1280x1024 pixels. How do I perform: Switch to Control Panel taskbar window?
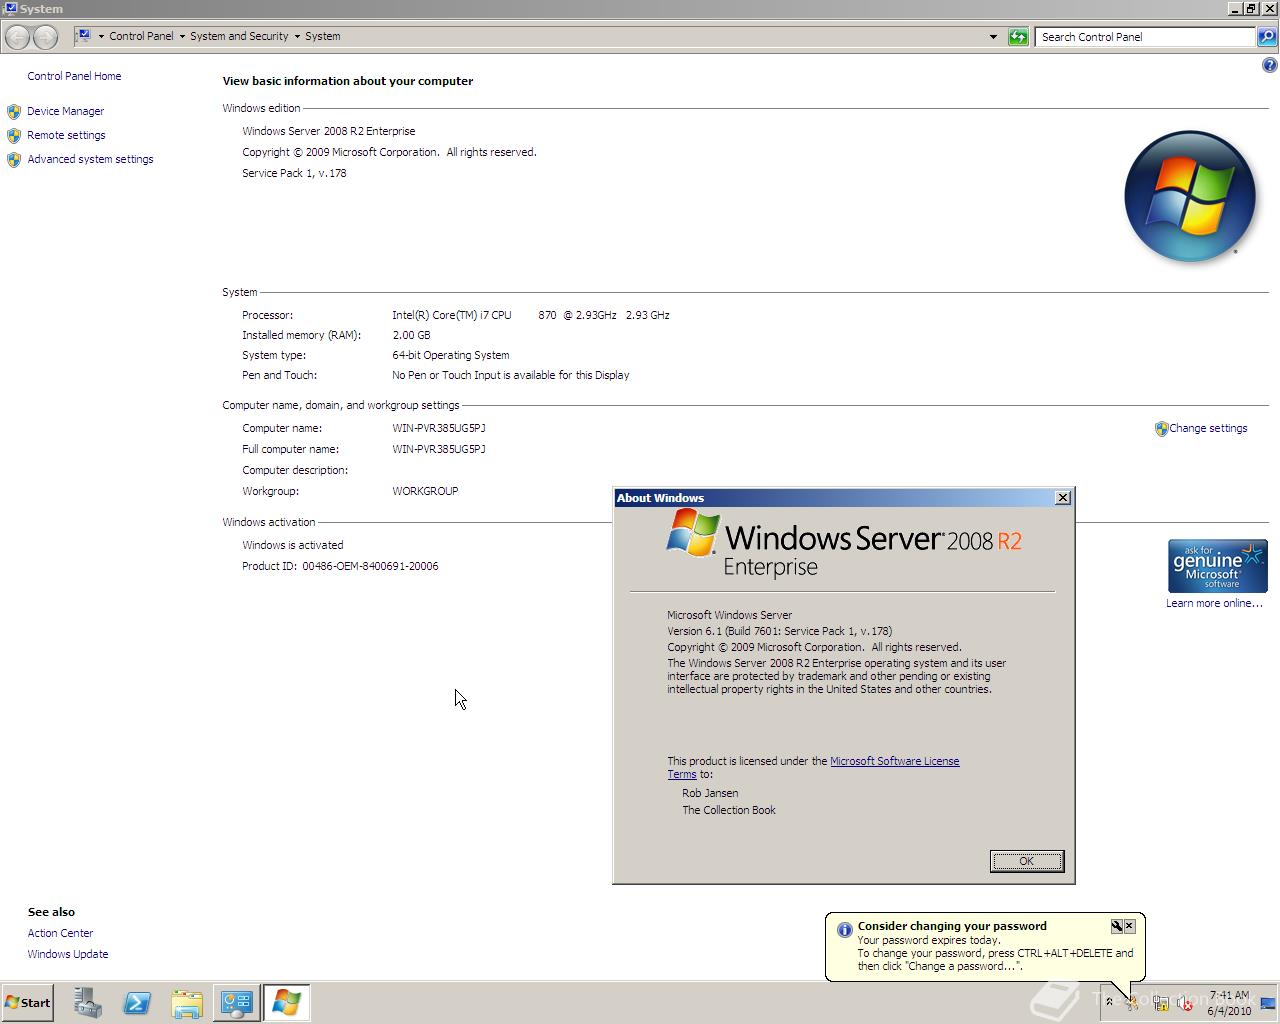pos(237,1003)
